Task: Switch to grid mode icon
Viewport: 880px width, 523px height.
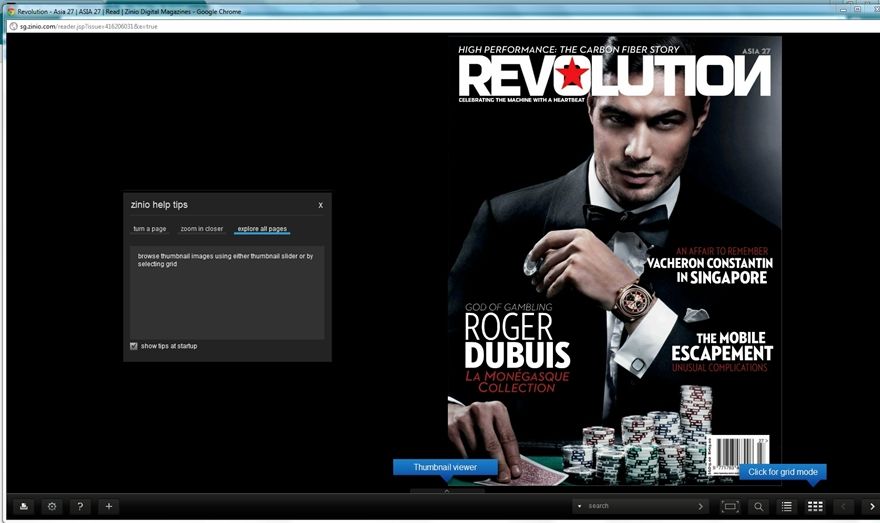Action: [x=815, y=506]
